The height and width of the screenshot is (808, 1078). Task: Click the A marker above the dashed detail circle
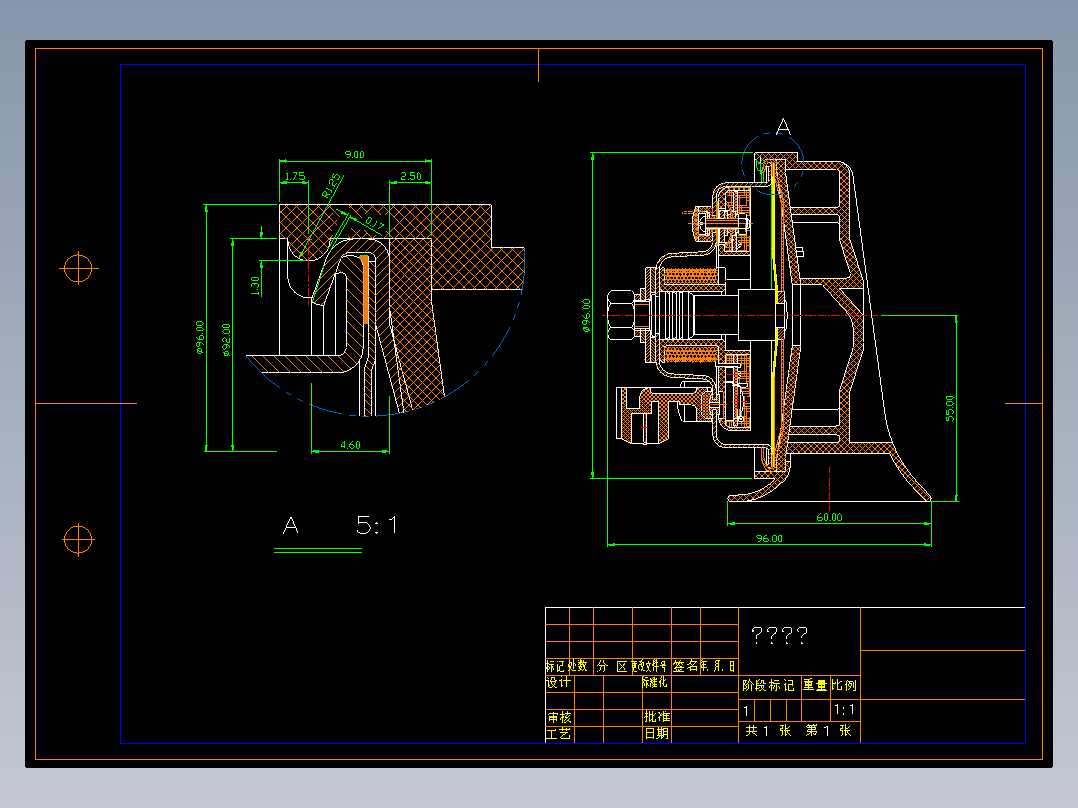pyautogui.click(x=783, y=127)
